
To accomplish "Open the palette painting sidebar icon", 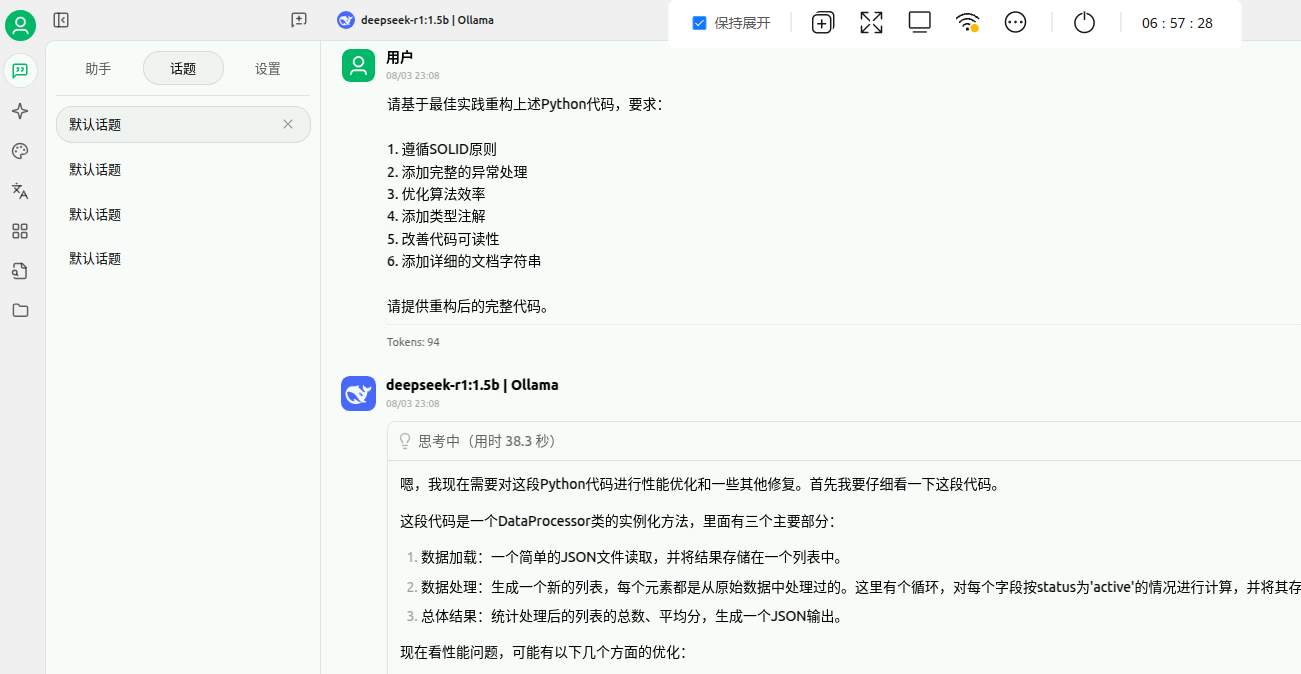I will coord(20,151).
